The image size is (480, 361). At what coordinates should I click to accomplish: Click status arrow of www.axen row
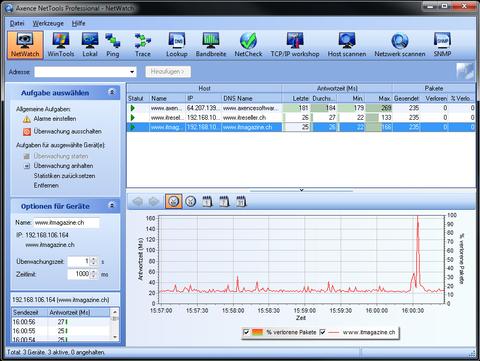133,108
